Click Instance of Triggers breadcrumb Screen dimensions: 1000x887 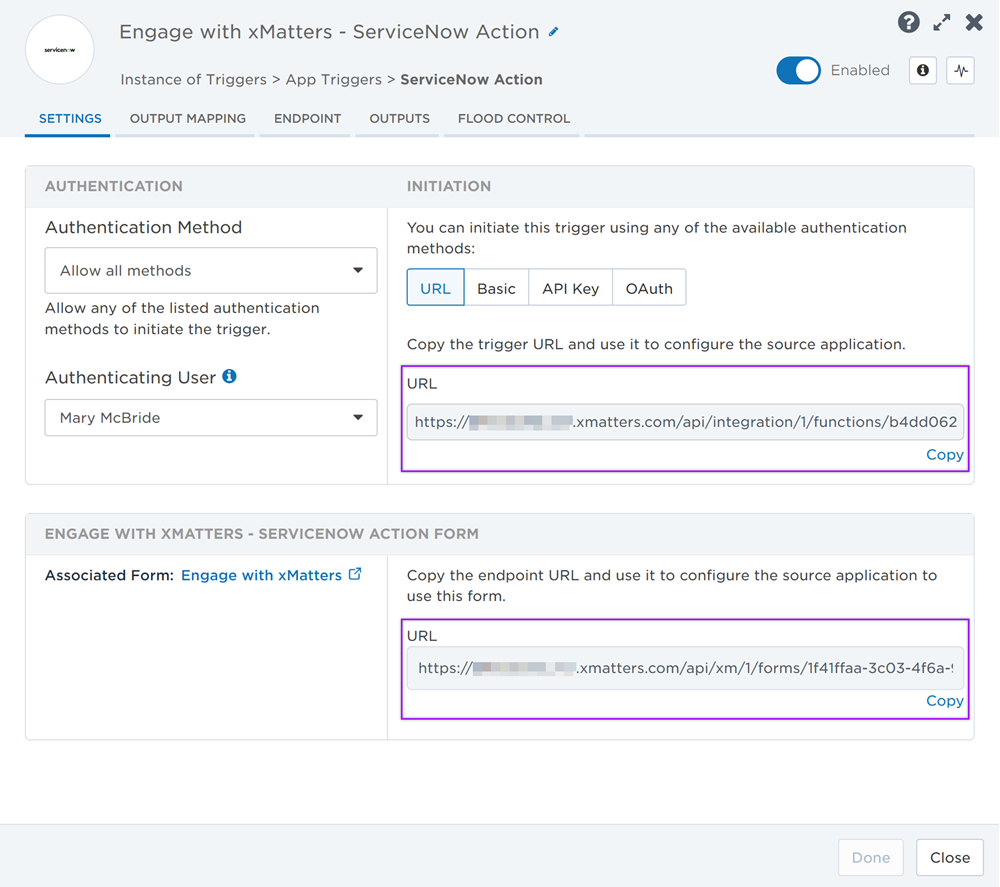tap(193, 80)
